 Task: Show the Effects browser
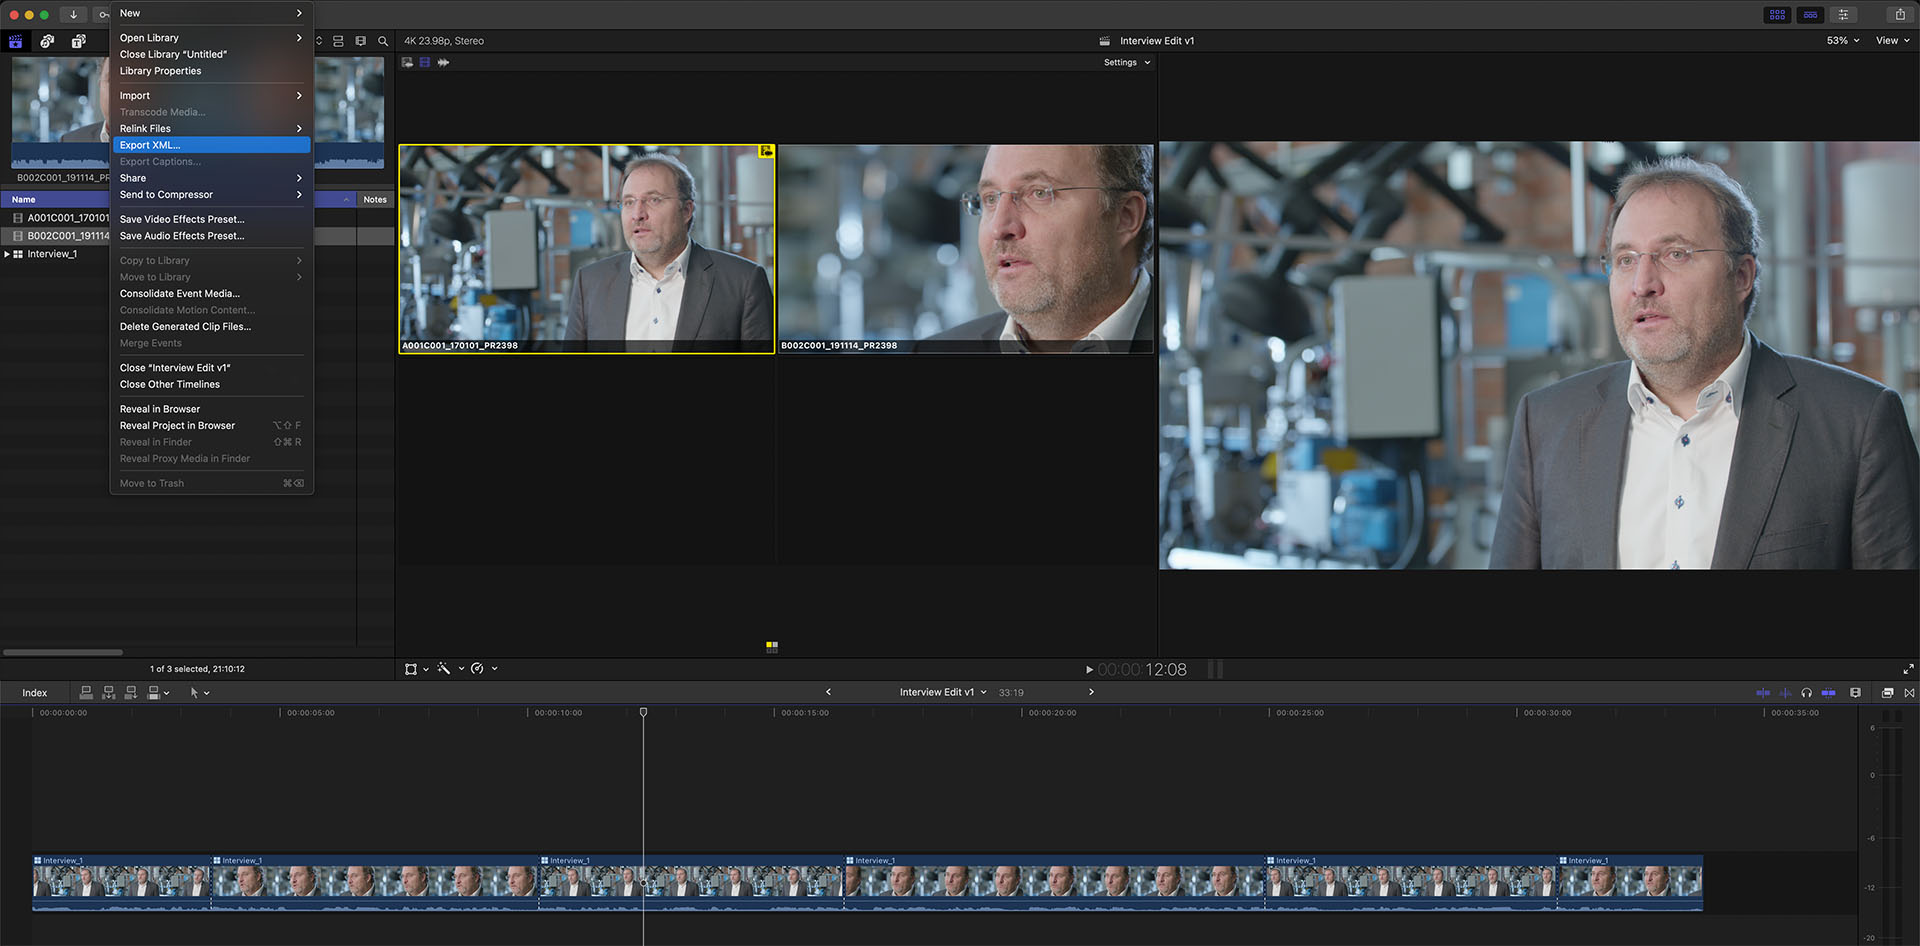pos(1888,692)
